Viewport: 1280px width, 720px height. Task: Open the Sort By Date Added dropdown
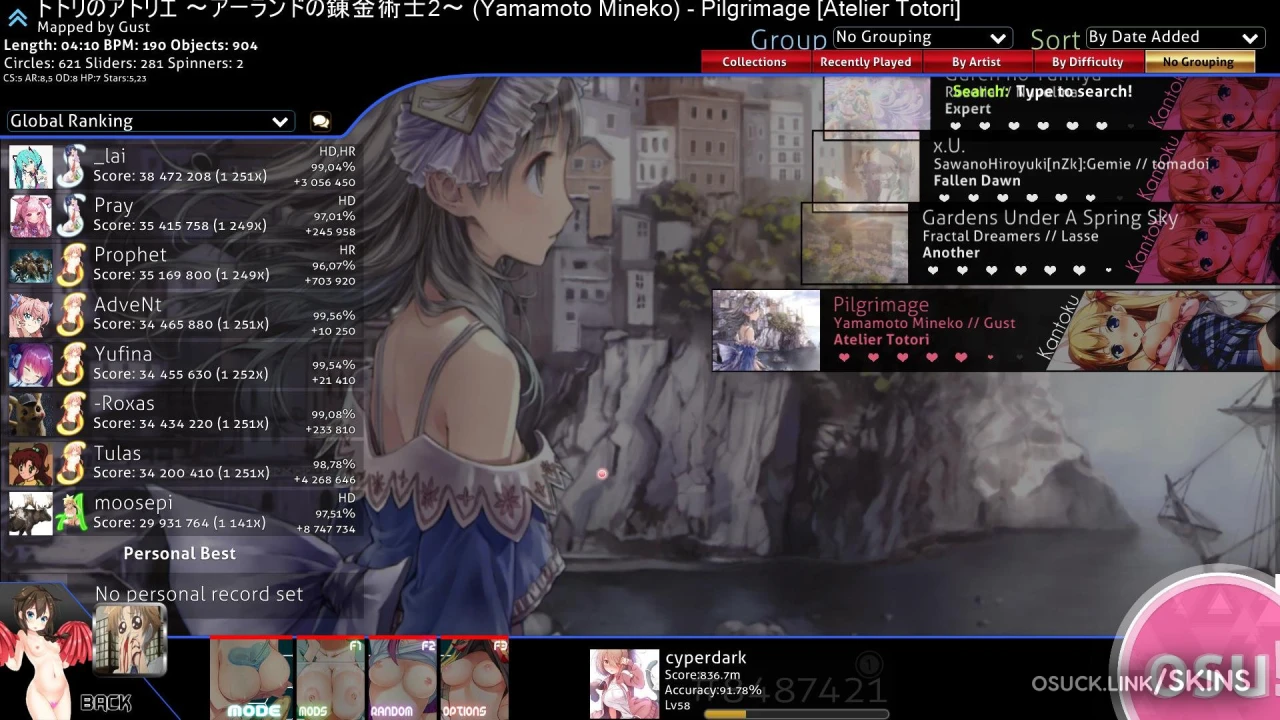[x=1173, y=37]
